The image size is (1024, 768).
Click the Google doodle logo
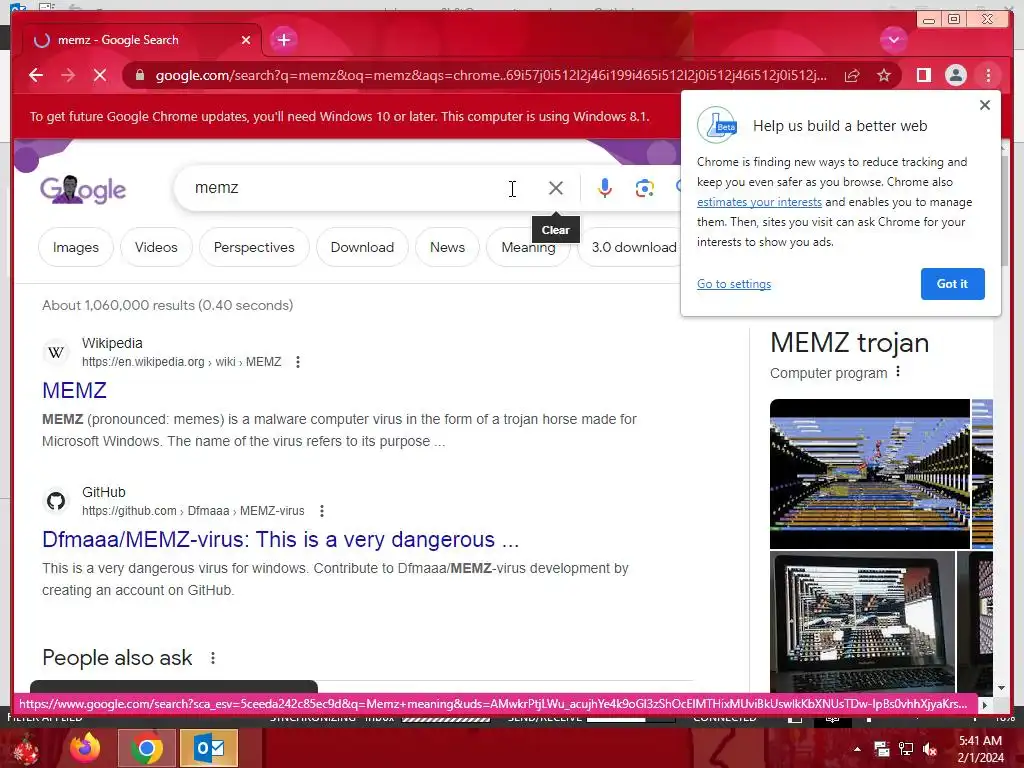click(x=82, y=189)
